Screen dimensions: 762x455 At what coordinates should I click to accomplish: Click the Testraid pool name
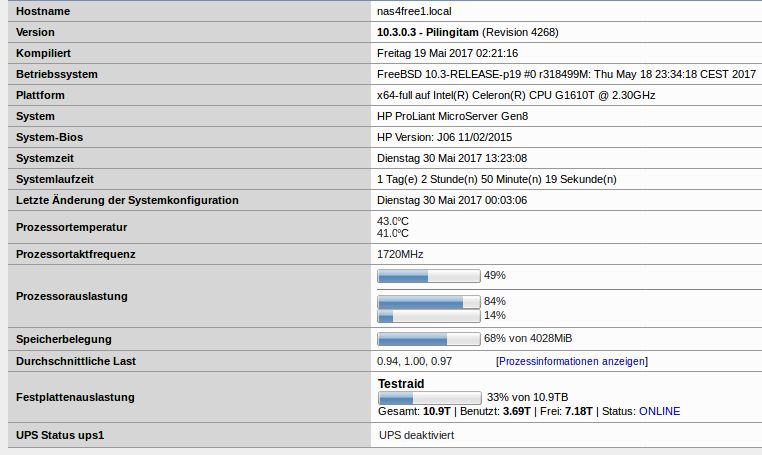(401, 384)
